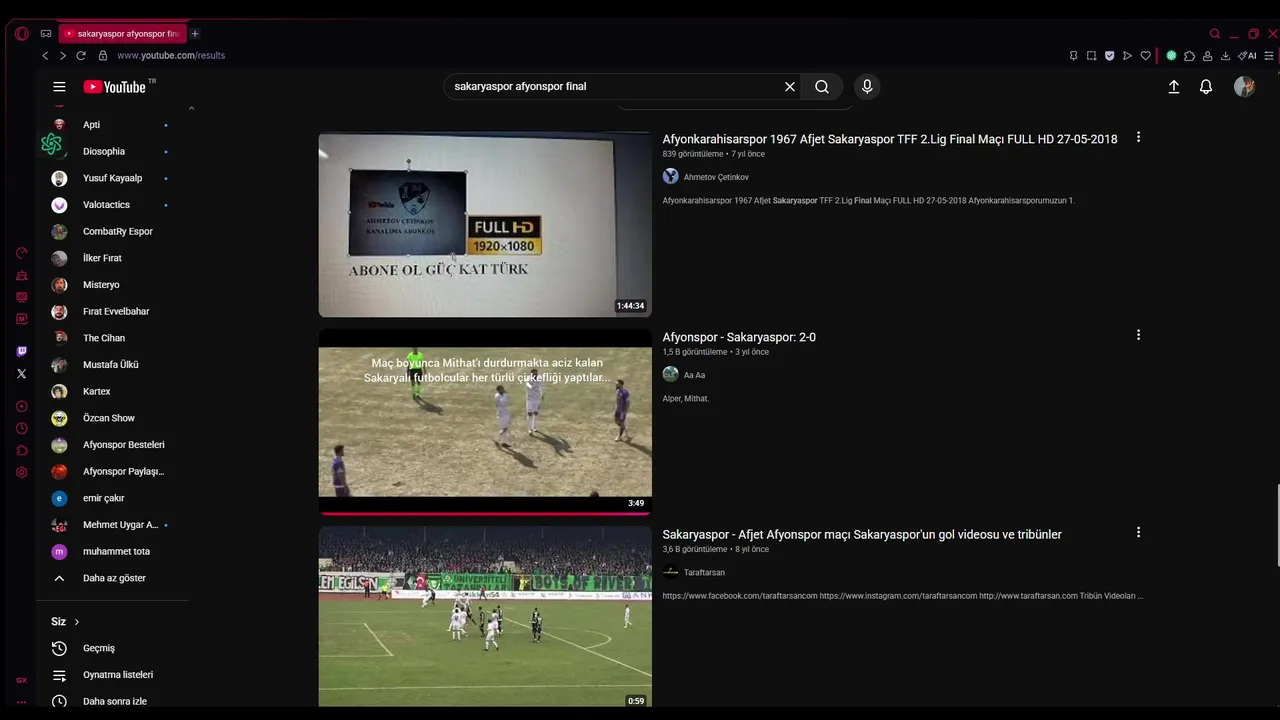Viewport: 1280px width, 720px height.
Task: Open the site security padlock info
Action: click(x=102, y=56)
